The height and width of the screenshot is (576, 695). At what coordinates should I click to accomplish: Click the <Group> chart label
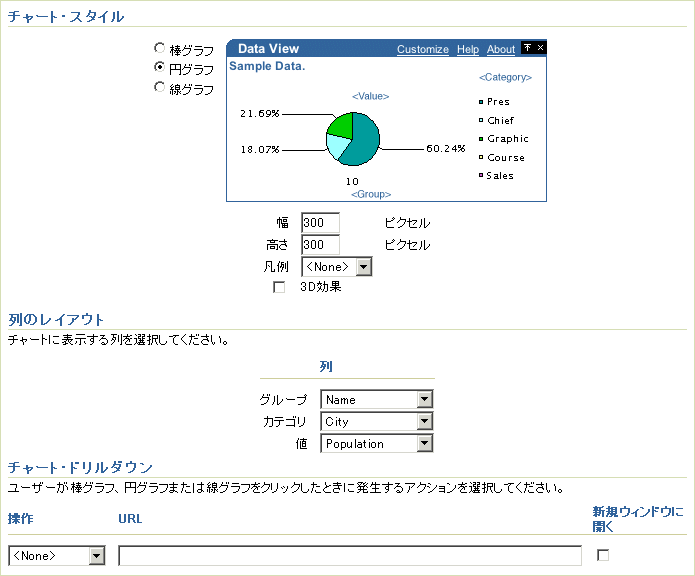click(371, 194)
